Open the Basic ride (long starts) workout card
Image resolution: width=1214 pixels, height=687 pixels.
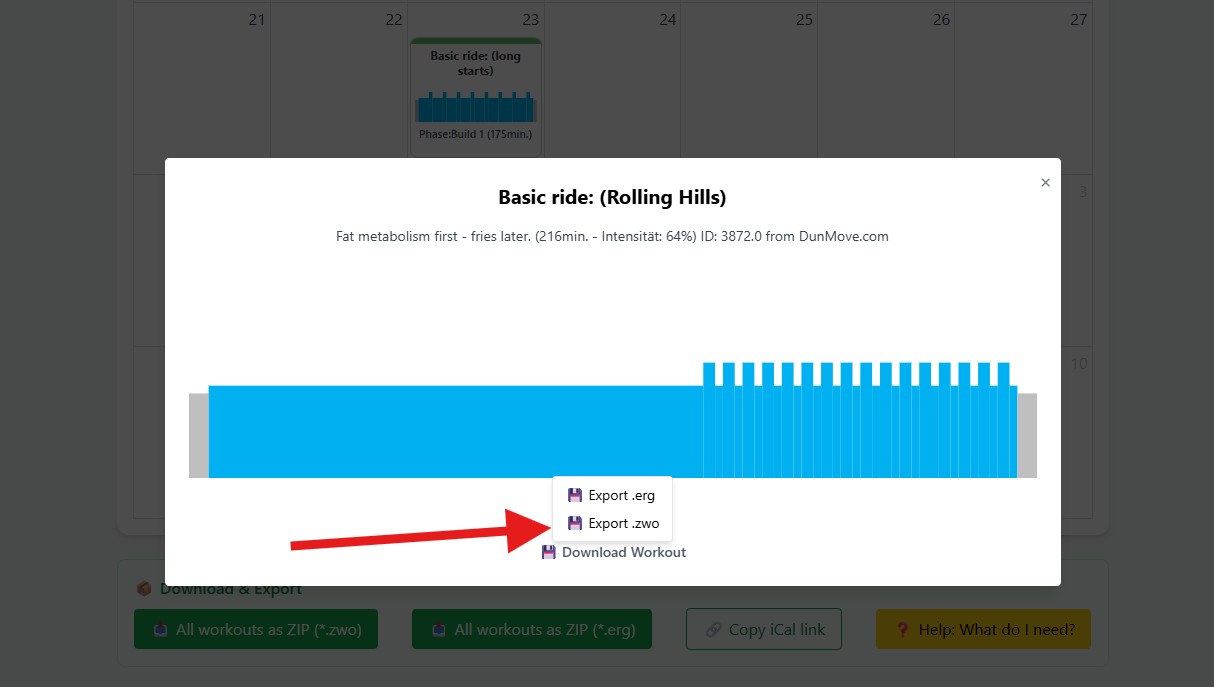pos(476,98)
